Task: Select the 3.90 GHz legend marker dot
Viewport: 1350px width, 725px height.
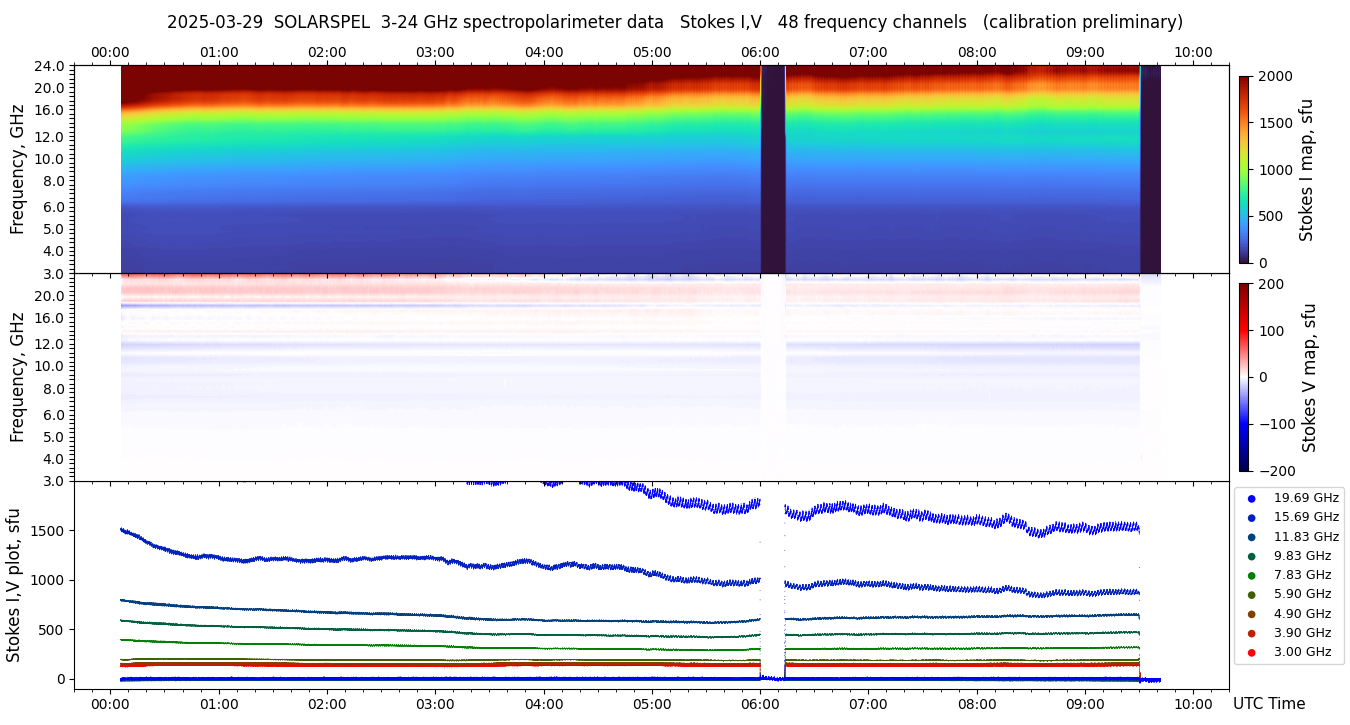Action: (x=1251, y=633)
